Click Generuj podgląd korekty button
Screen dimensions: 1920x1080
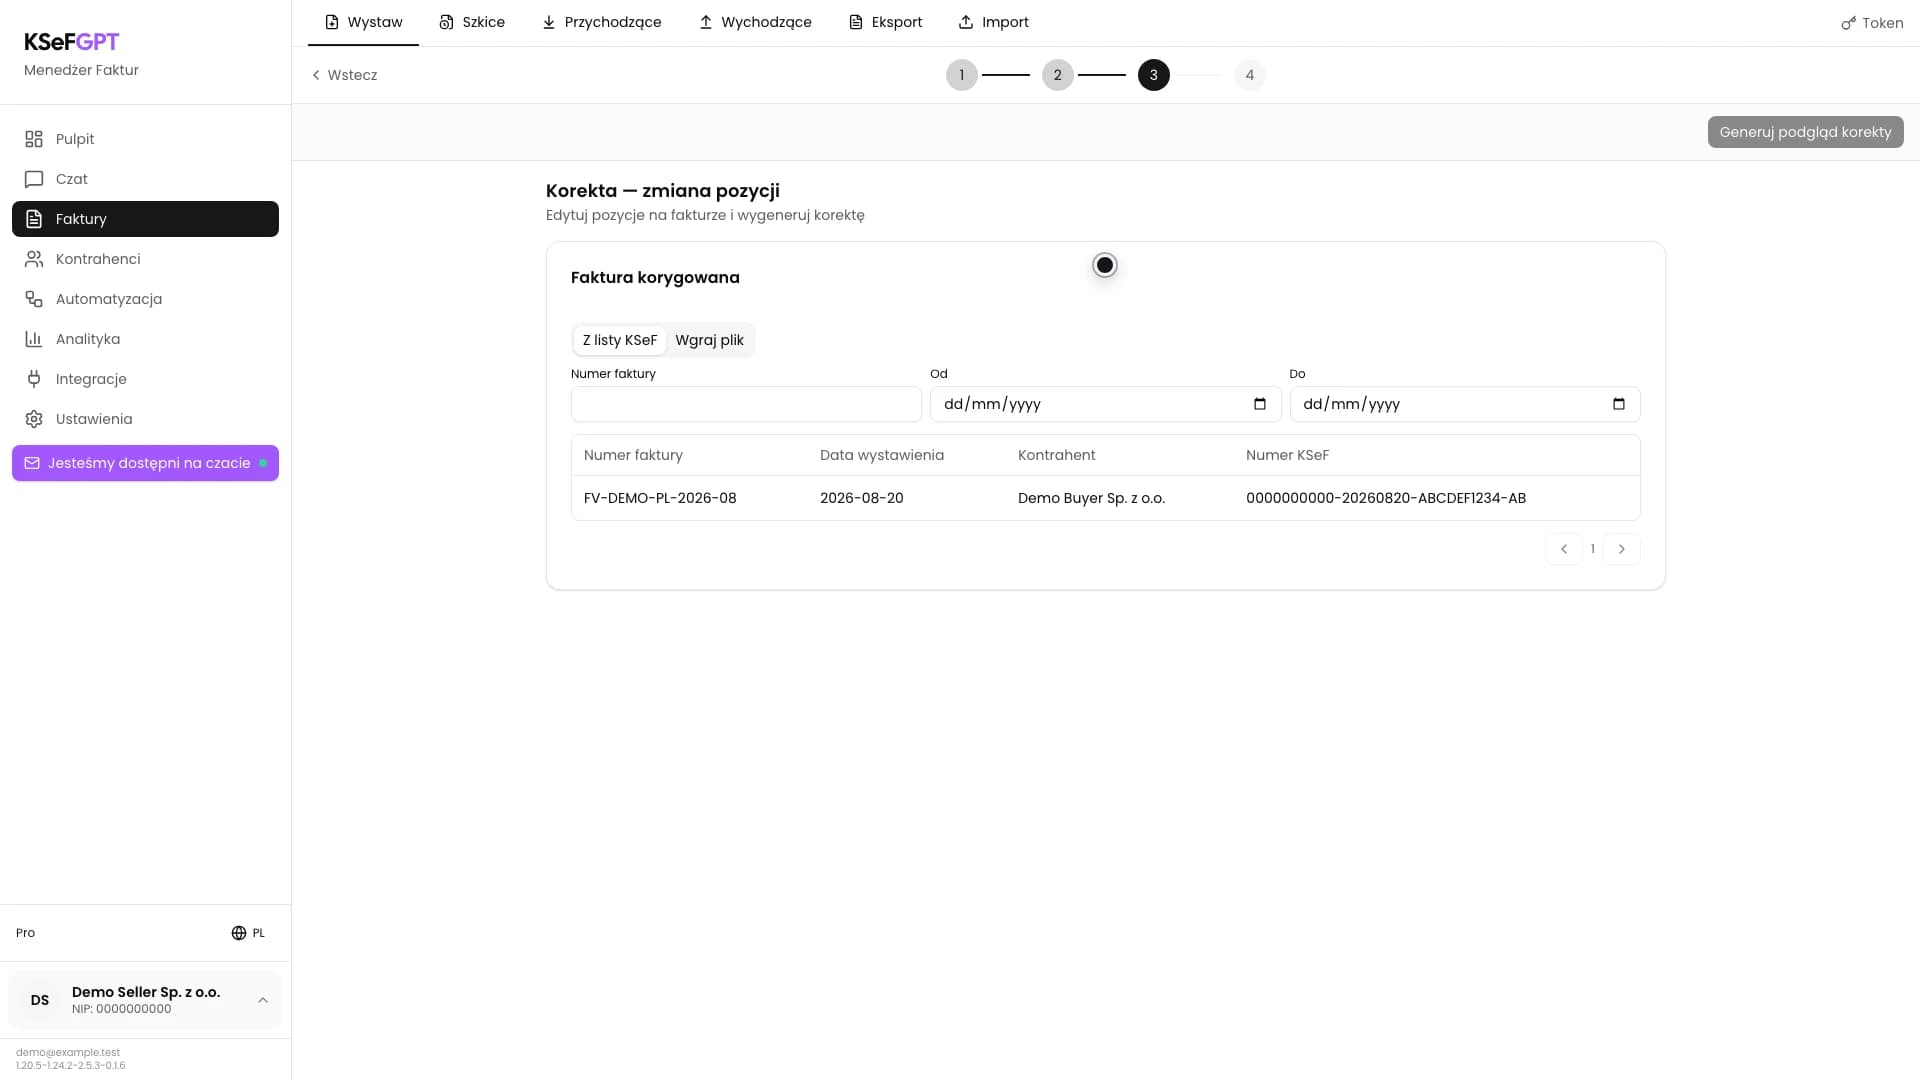(x=1805, y=132)
